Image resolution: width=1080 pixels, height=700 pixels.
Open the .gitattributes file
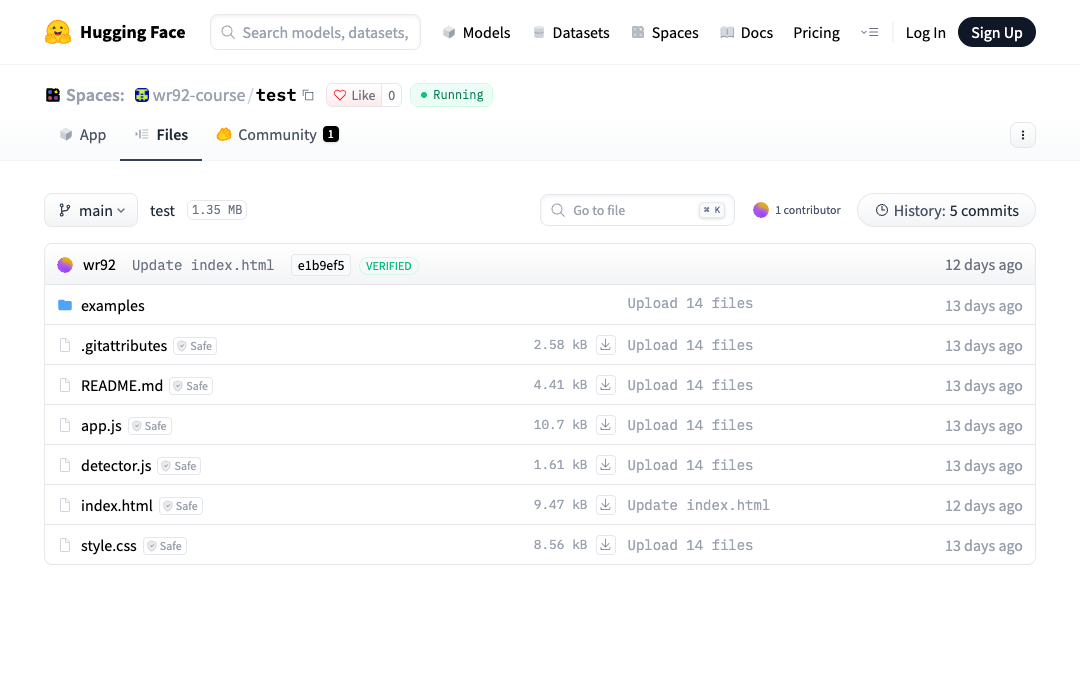point(124,345)
